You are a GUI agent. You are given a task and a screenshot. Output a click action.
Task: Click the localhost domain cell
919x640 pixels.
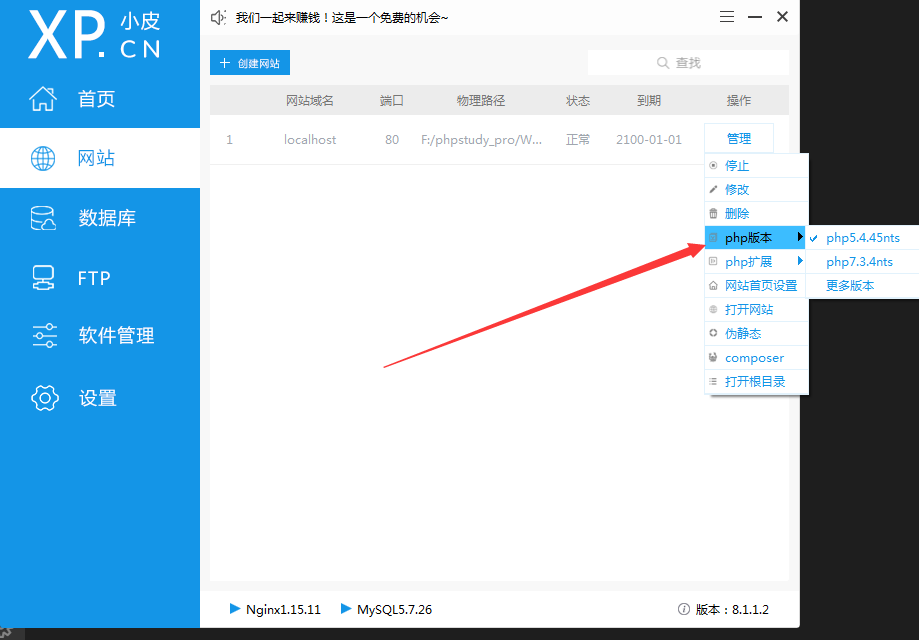(310, 139)
